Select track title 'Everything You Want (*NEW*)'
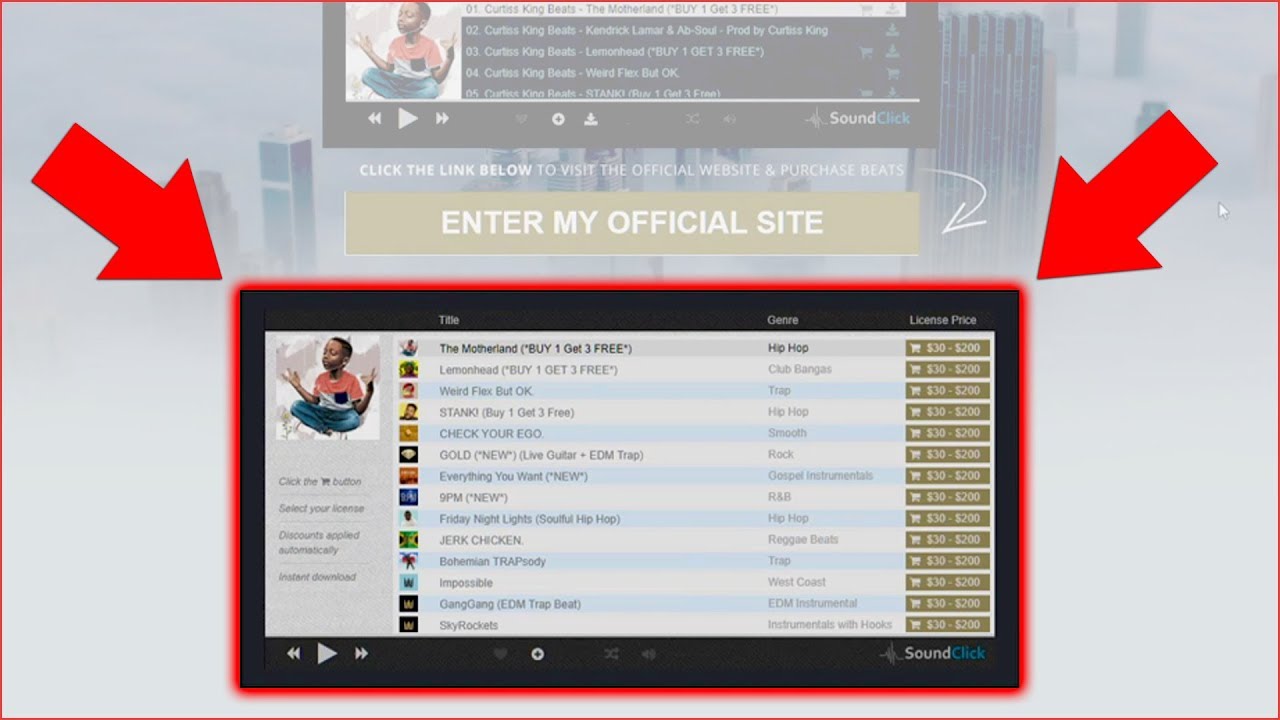 coord(513,476)
